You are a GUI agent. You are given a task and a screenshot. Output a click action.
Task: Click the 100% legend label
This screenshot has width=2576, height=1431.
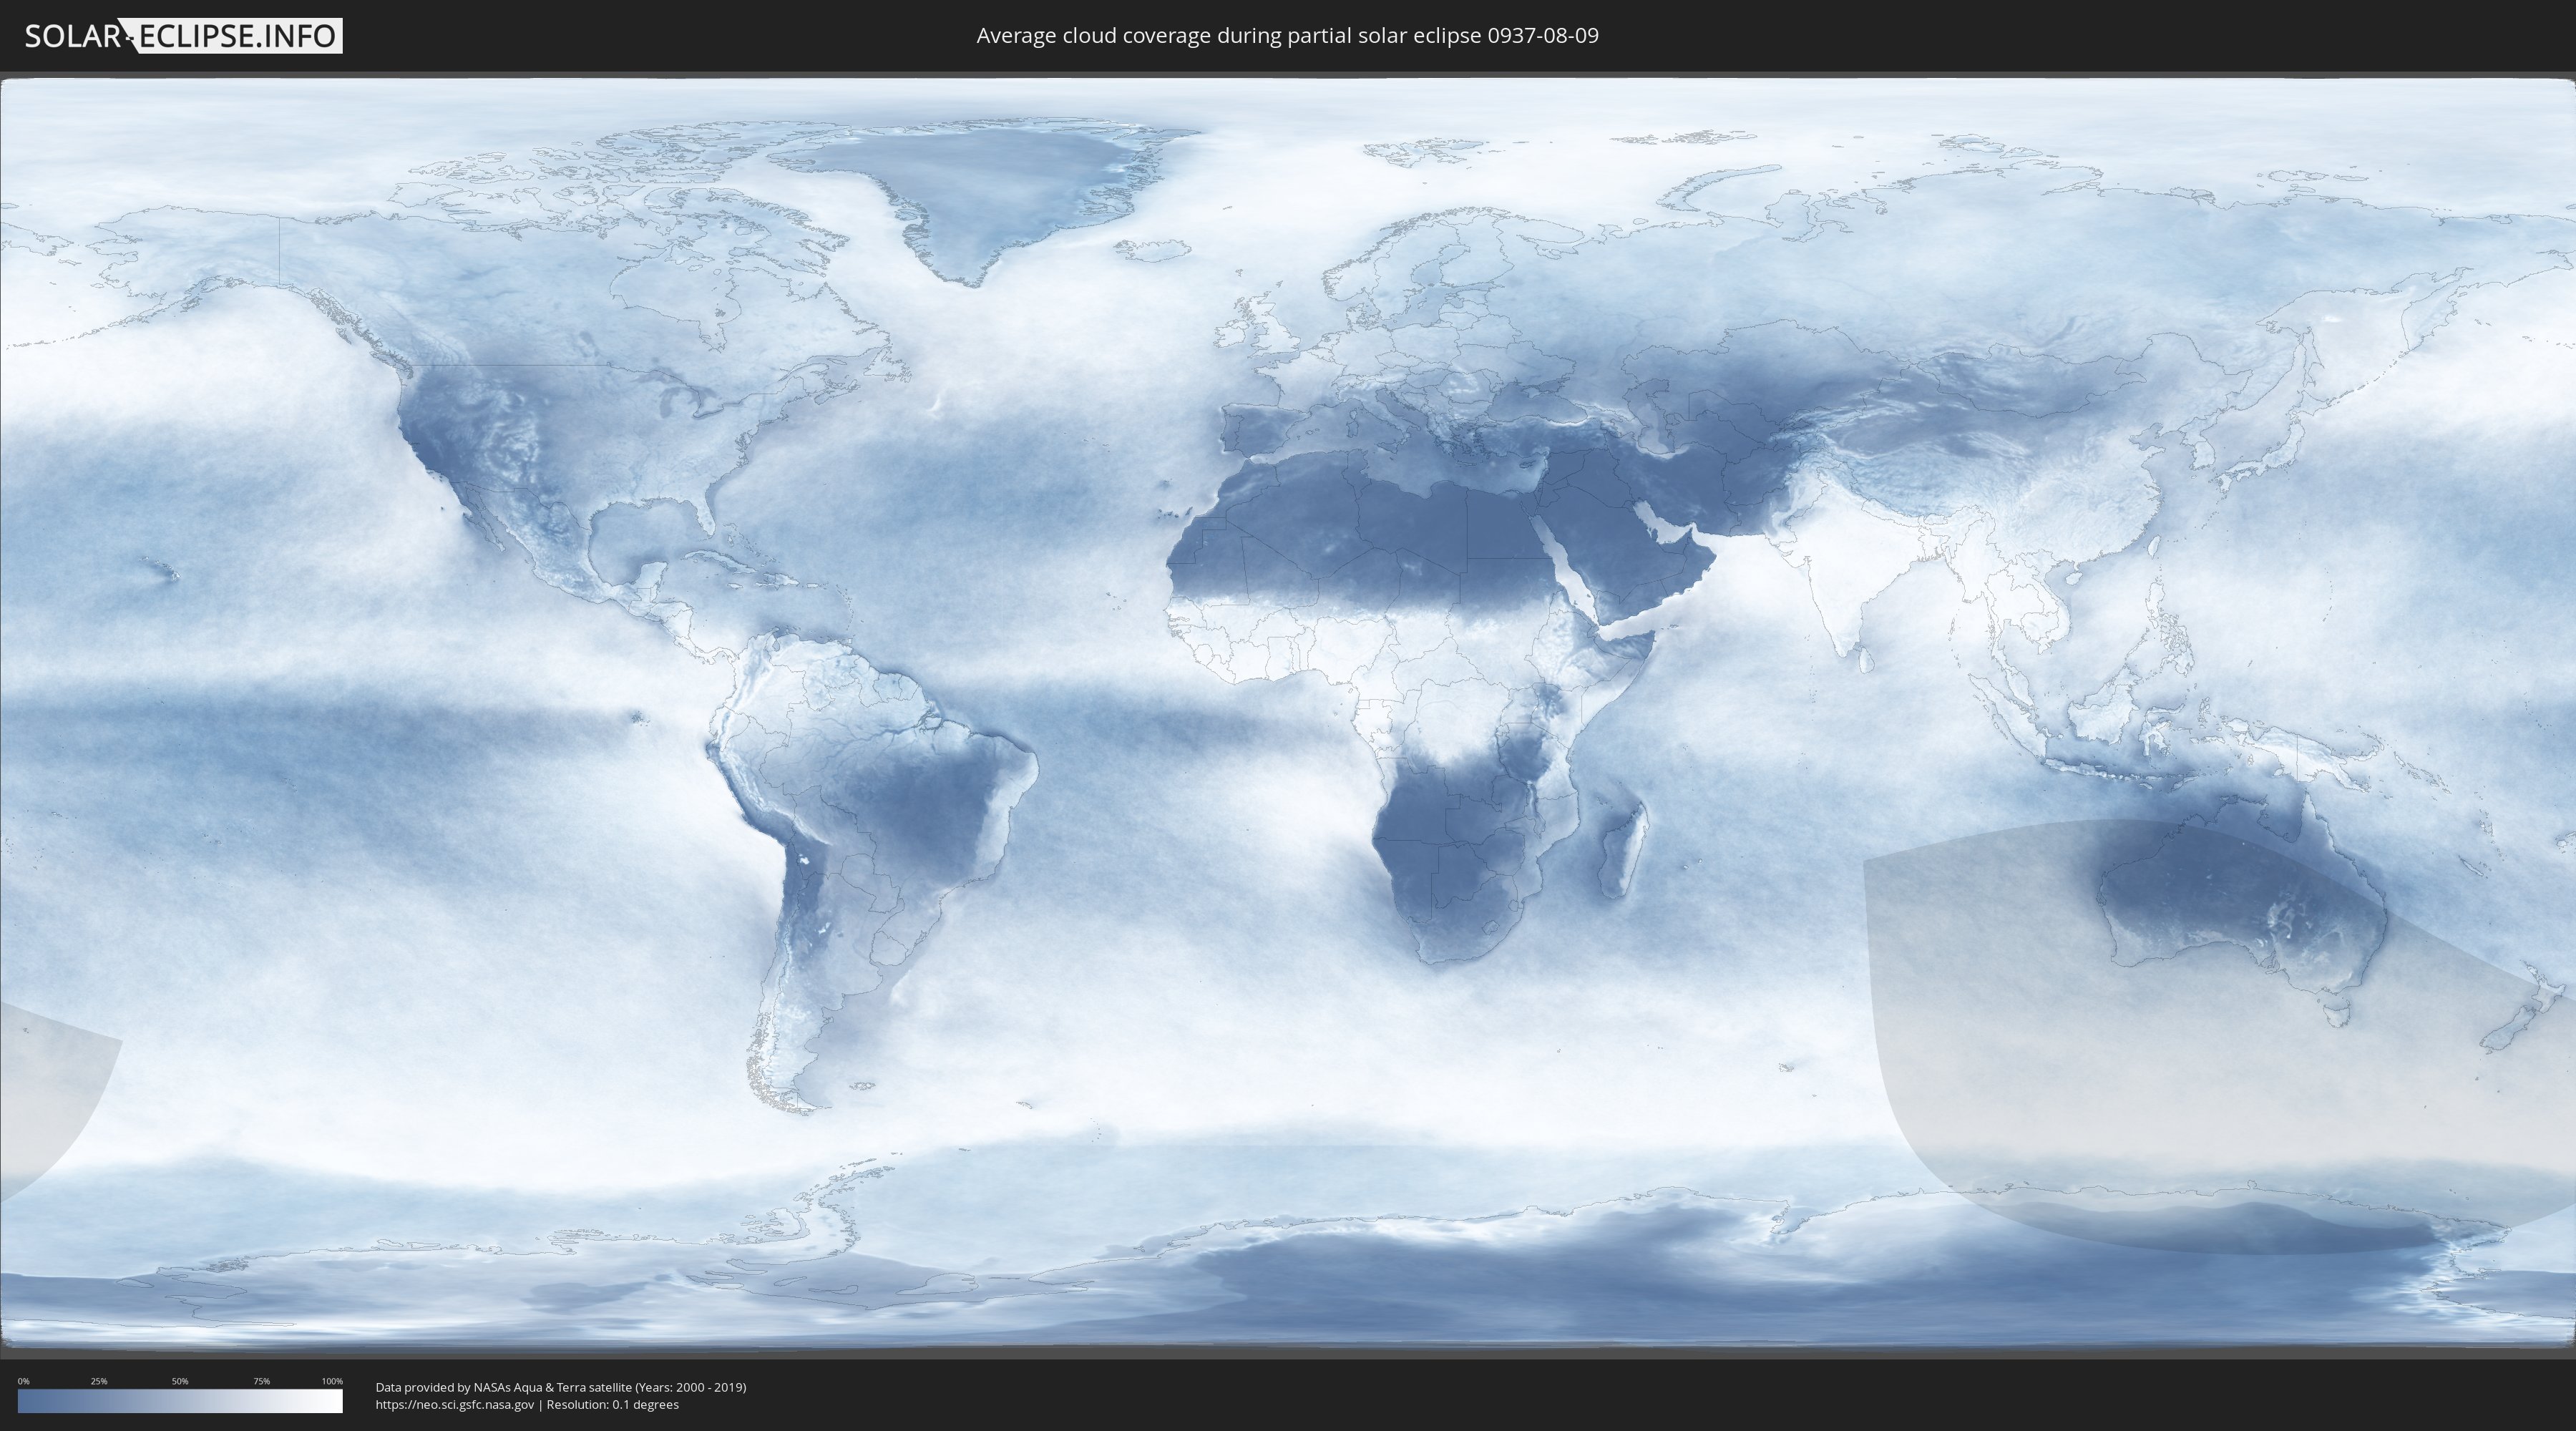[x=332, y=1381]
